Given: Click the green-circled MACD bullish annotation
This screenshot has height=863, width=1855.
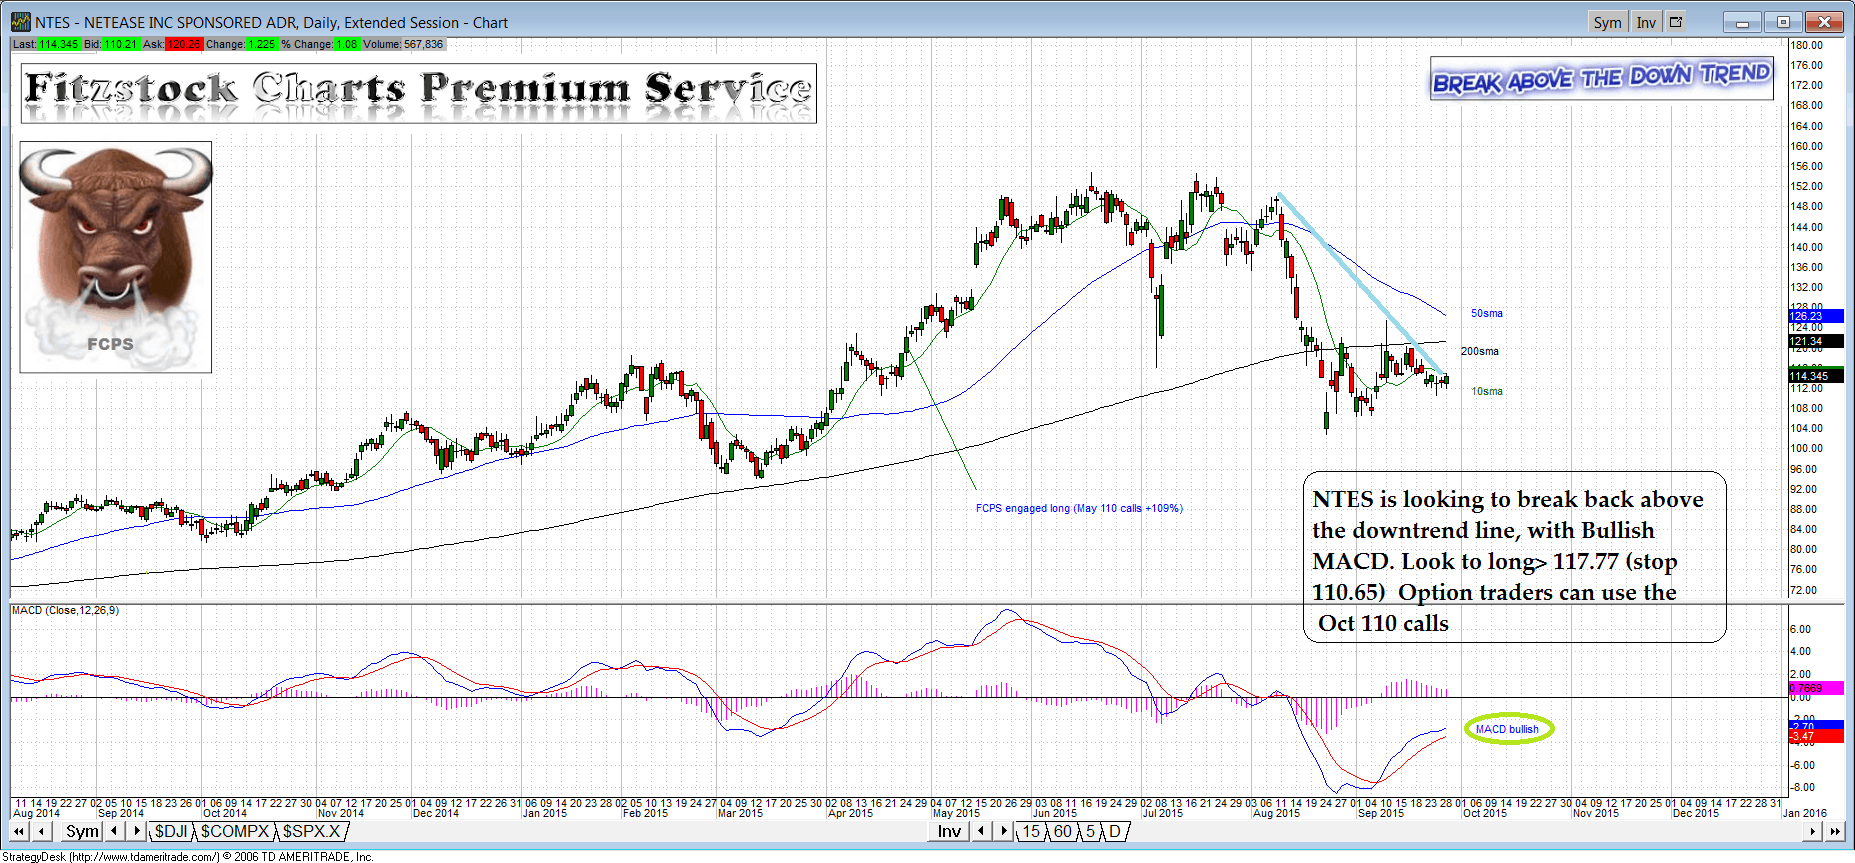Looking at the screenshot, I should (x=1508, y=729).
